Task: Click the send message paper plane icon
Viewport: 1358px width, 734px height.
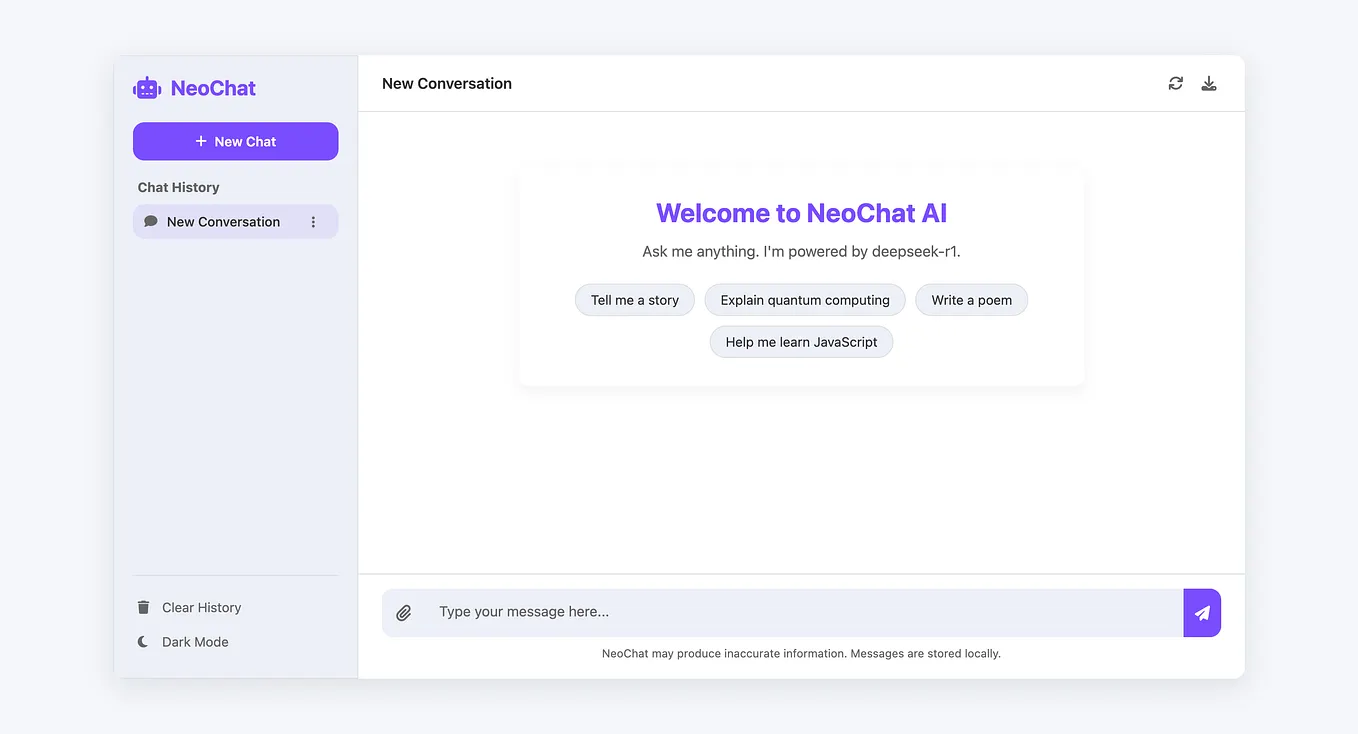Action: click(x=1202, y=612)
